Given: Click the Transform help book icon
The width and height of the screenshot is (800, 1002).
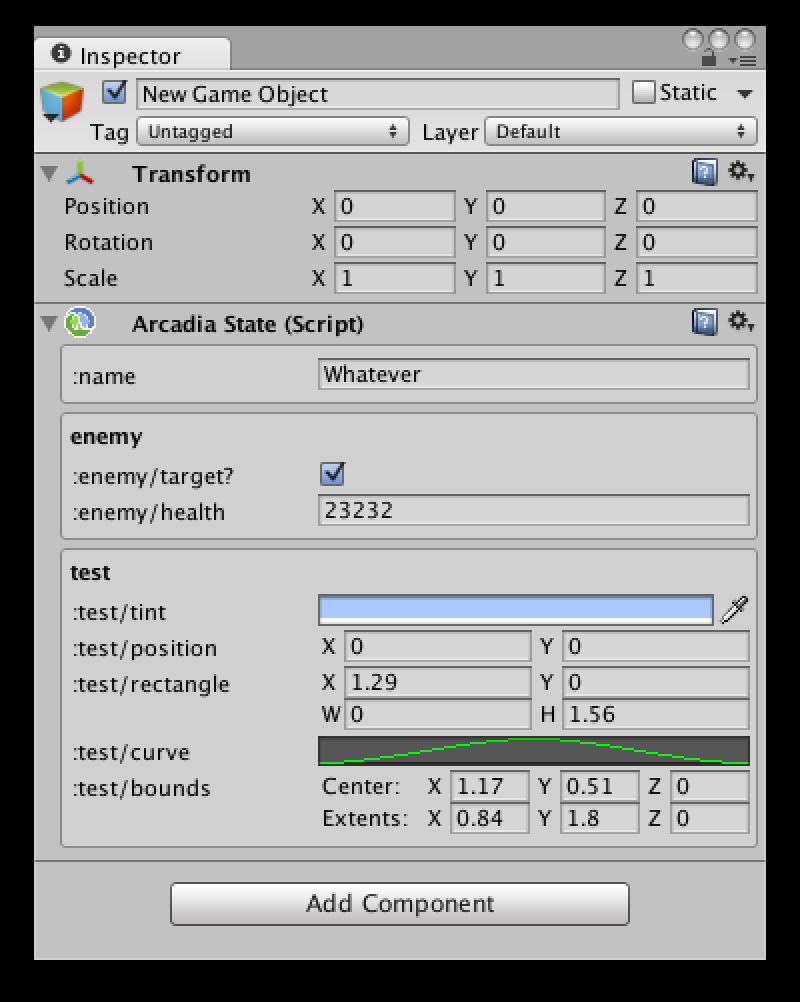Looking at the screenshot, I should coord(704,173).
